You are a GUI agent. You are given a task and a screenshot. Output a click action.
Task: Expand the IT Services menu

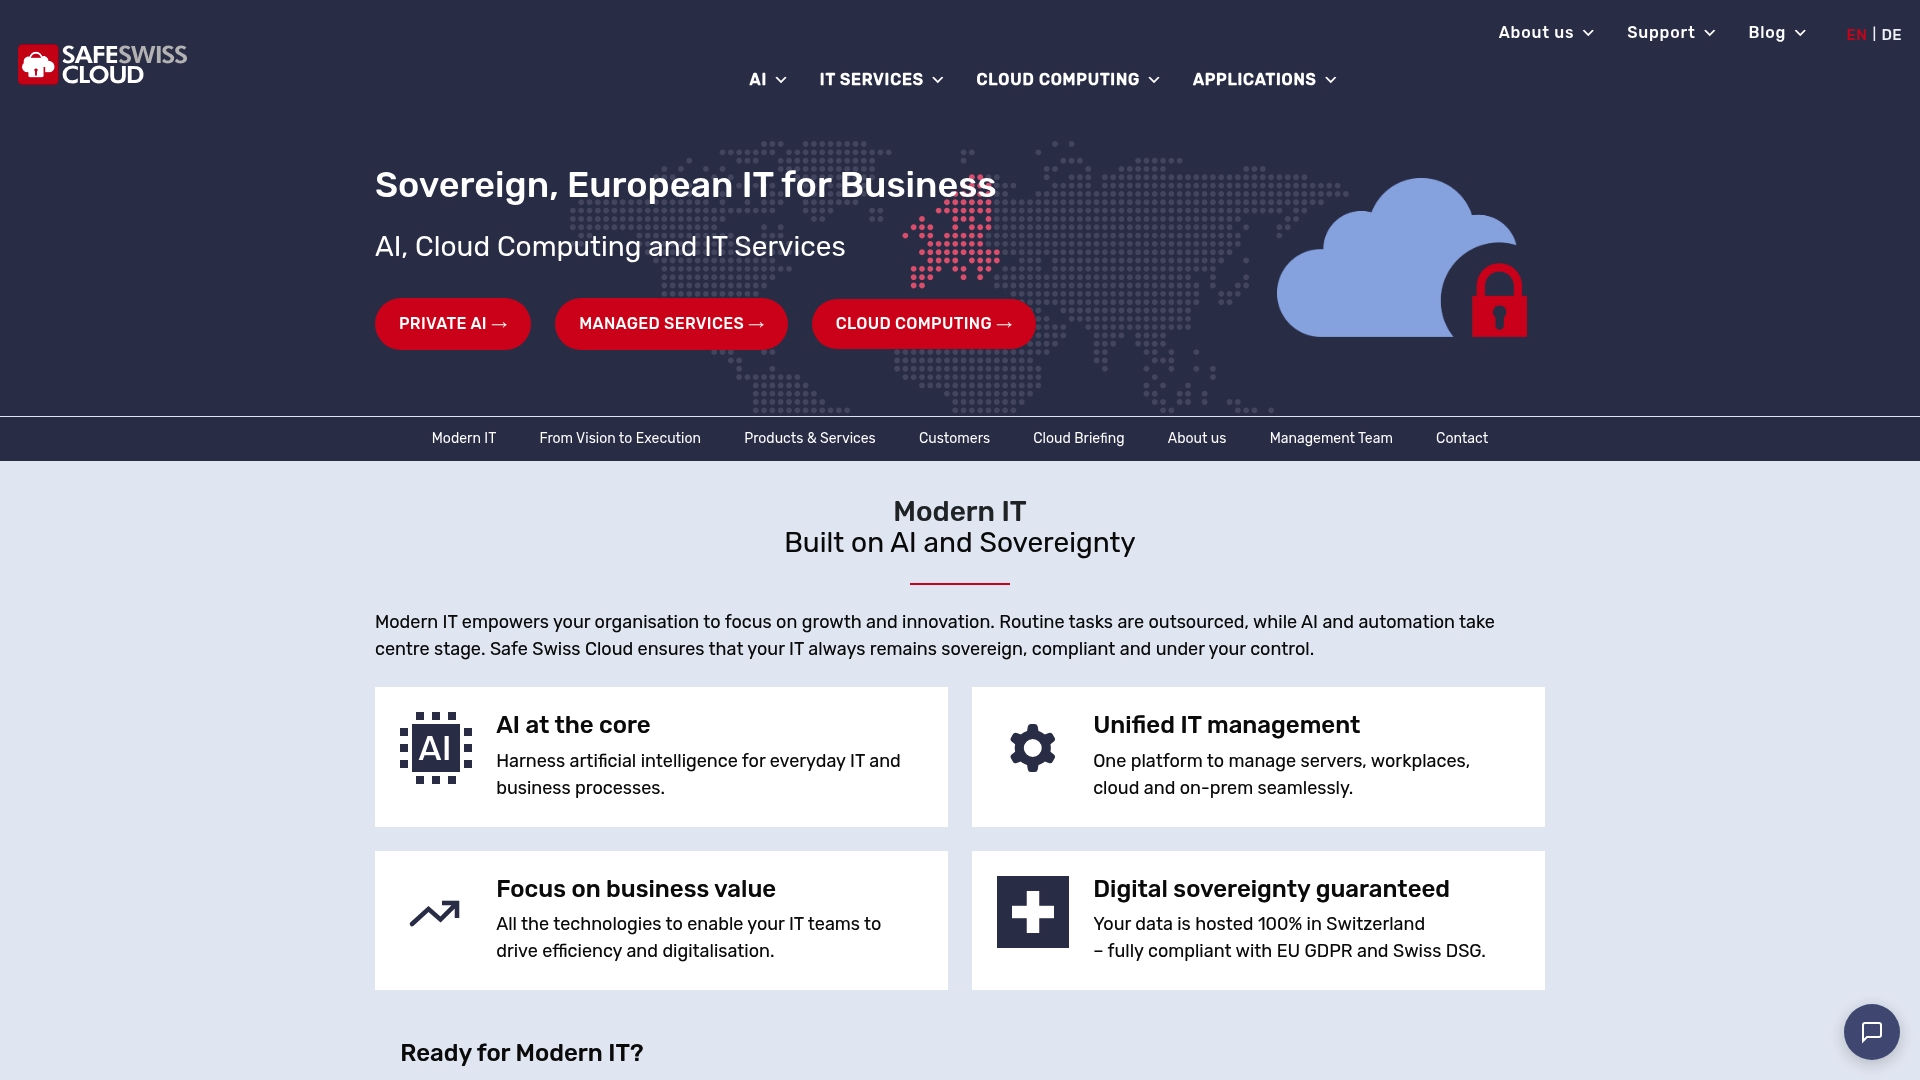click(881, 80)
